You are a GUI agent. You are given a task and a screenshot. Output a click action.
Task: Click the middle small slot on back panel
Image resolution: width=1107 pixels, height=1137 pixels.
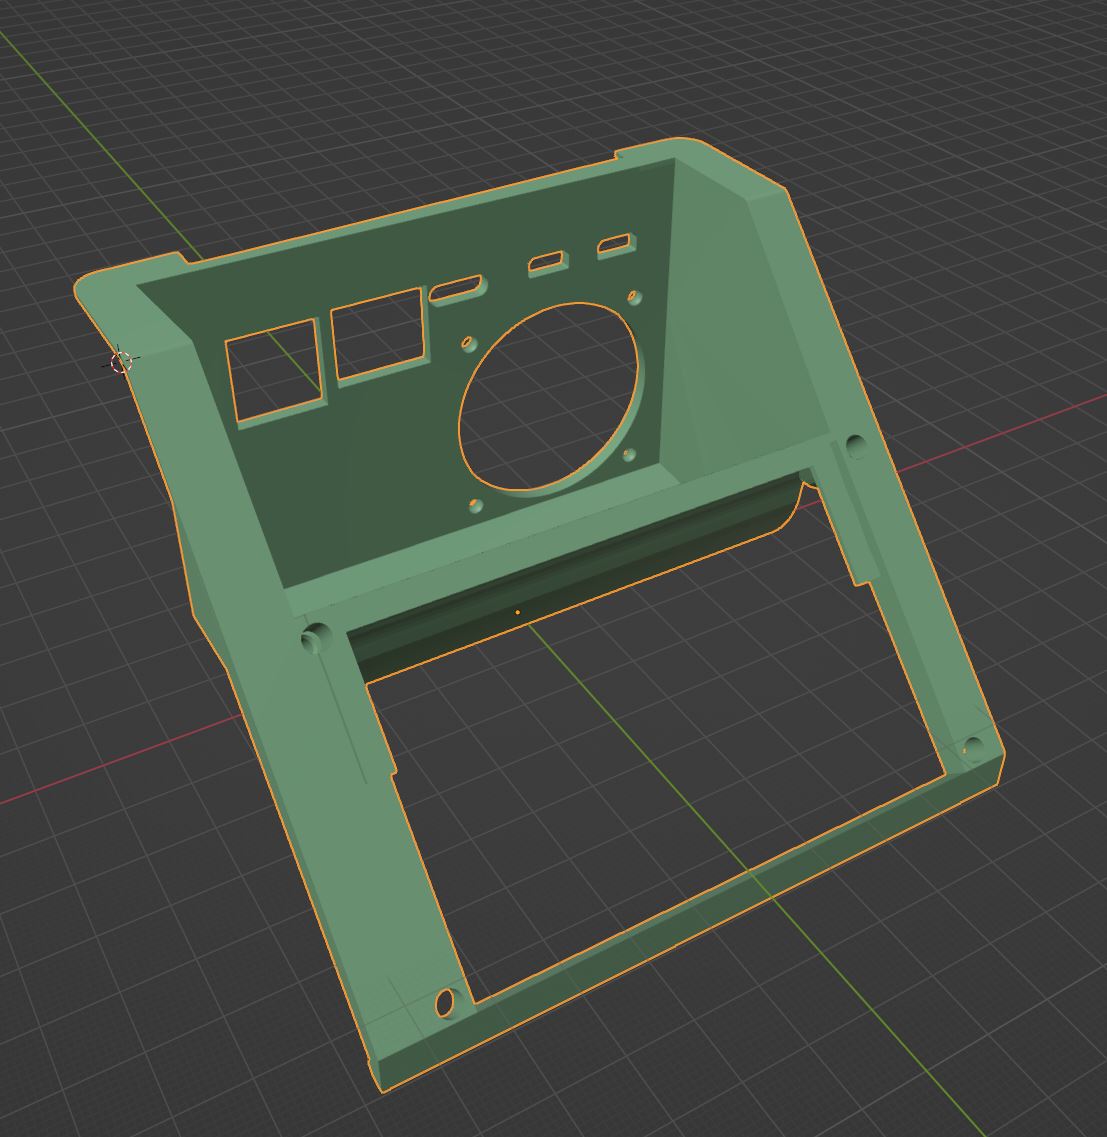click(x=546, y=263)
